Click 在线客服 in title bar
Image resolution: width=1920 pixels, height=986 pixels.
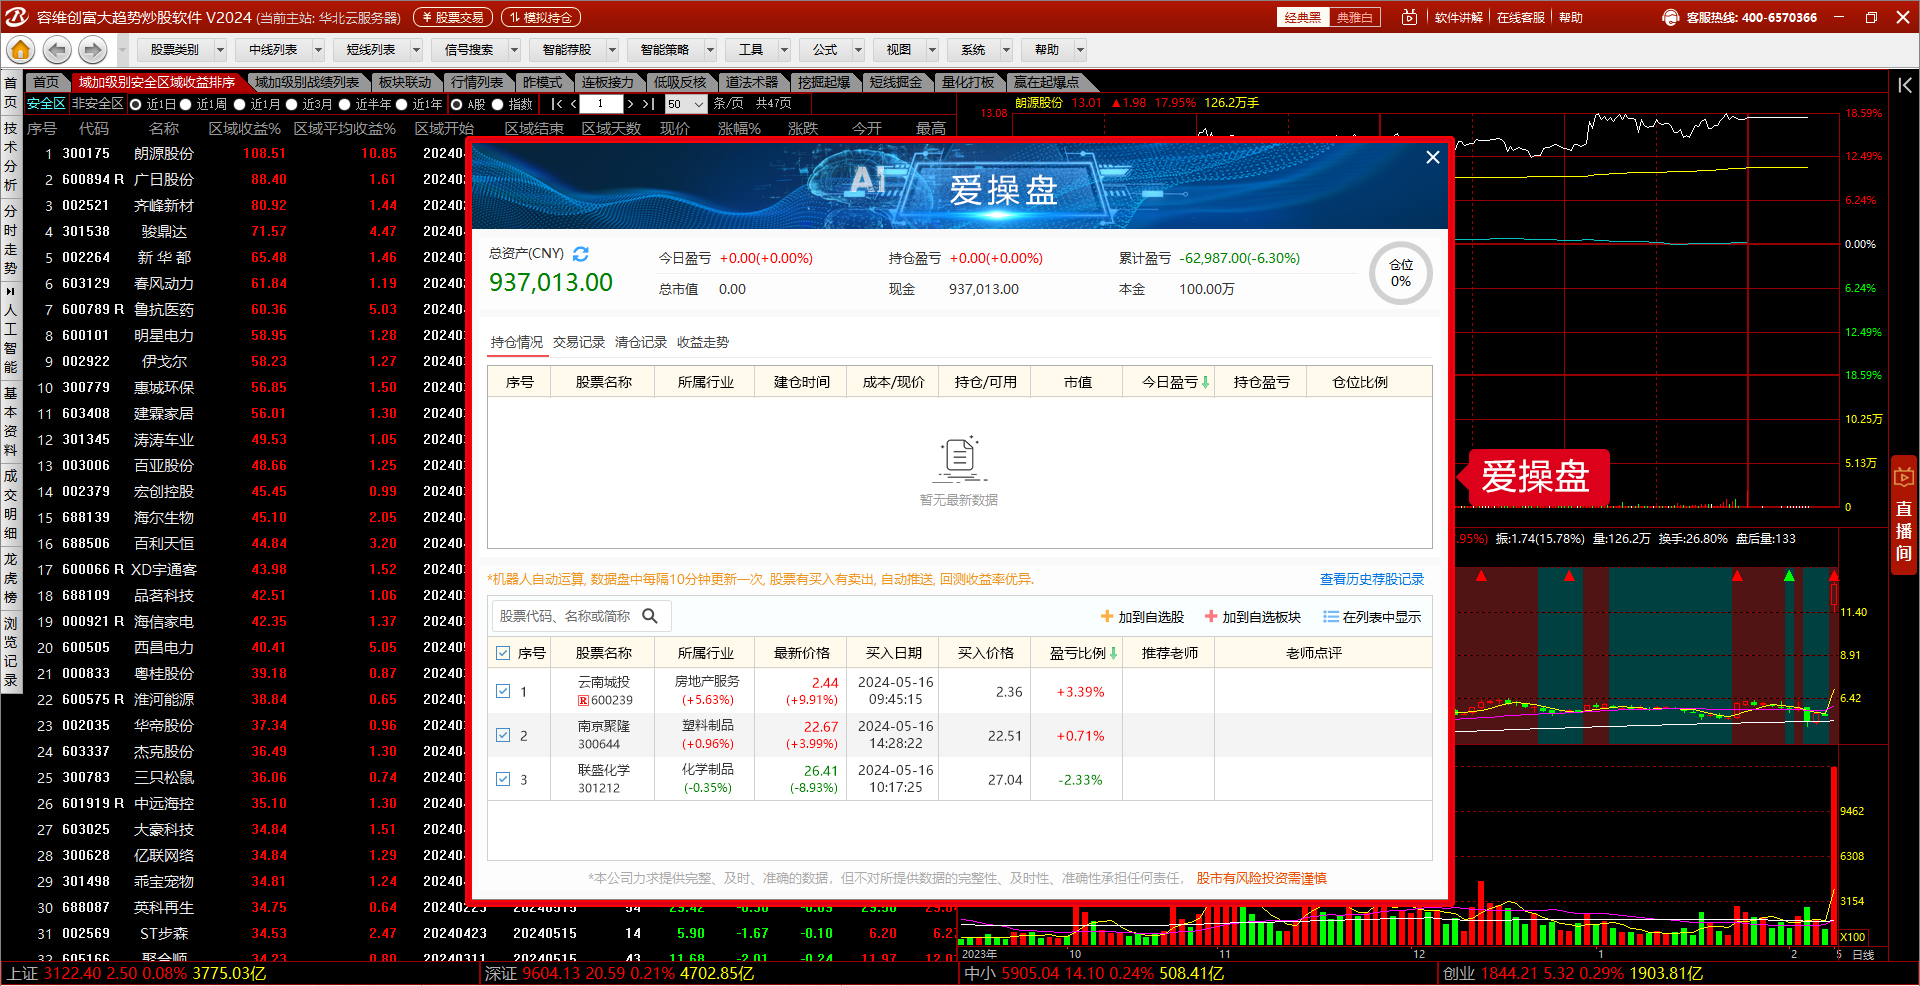[1521, 17]
